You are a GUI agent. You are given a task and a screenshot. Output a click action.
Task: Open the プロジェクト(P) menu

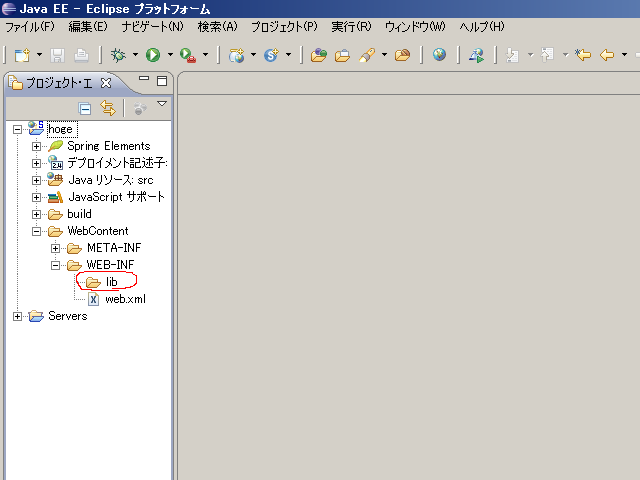point(284,26)
